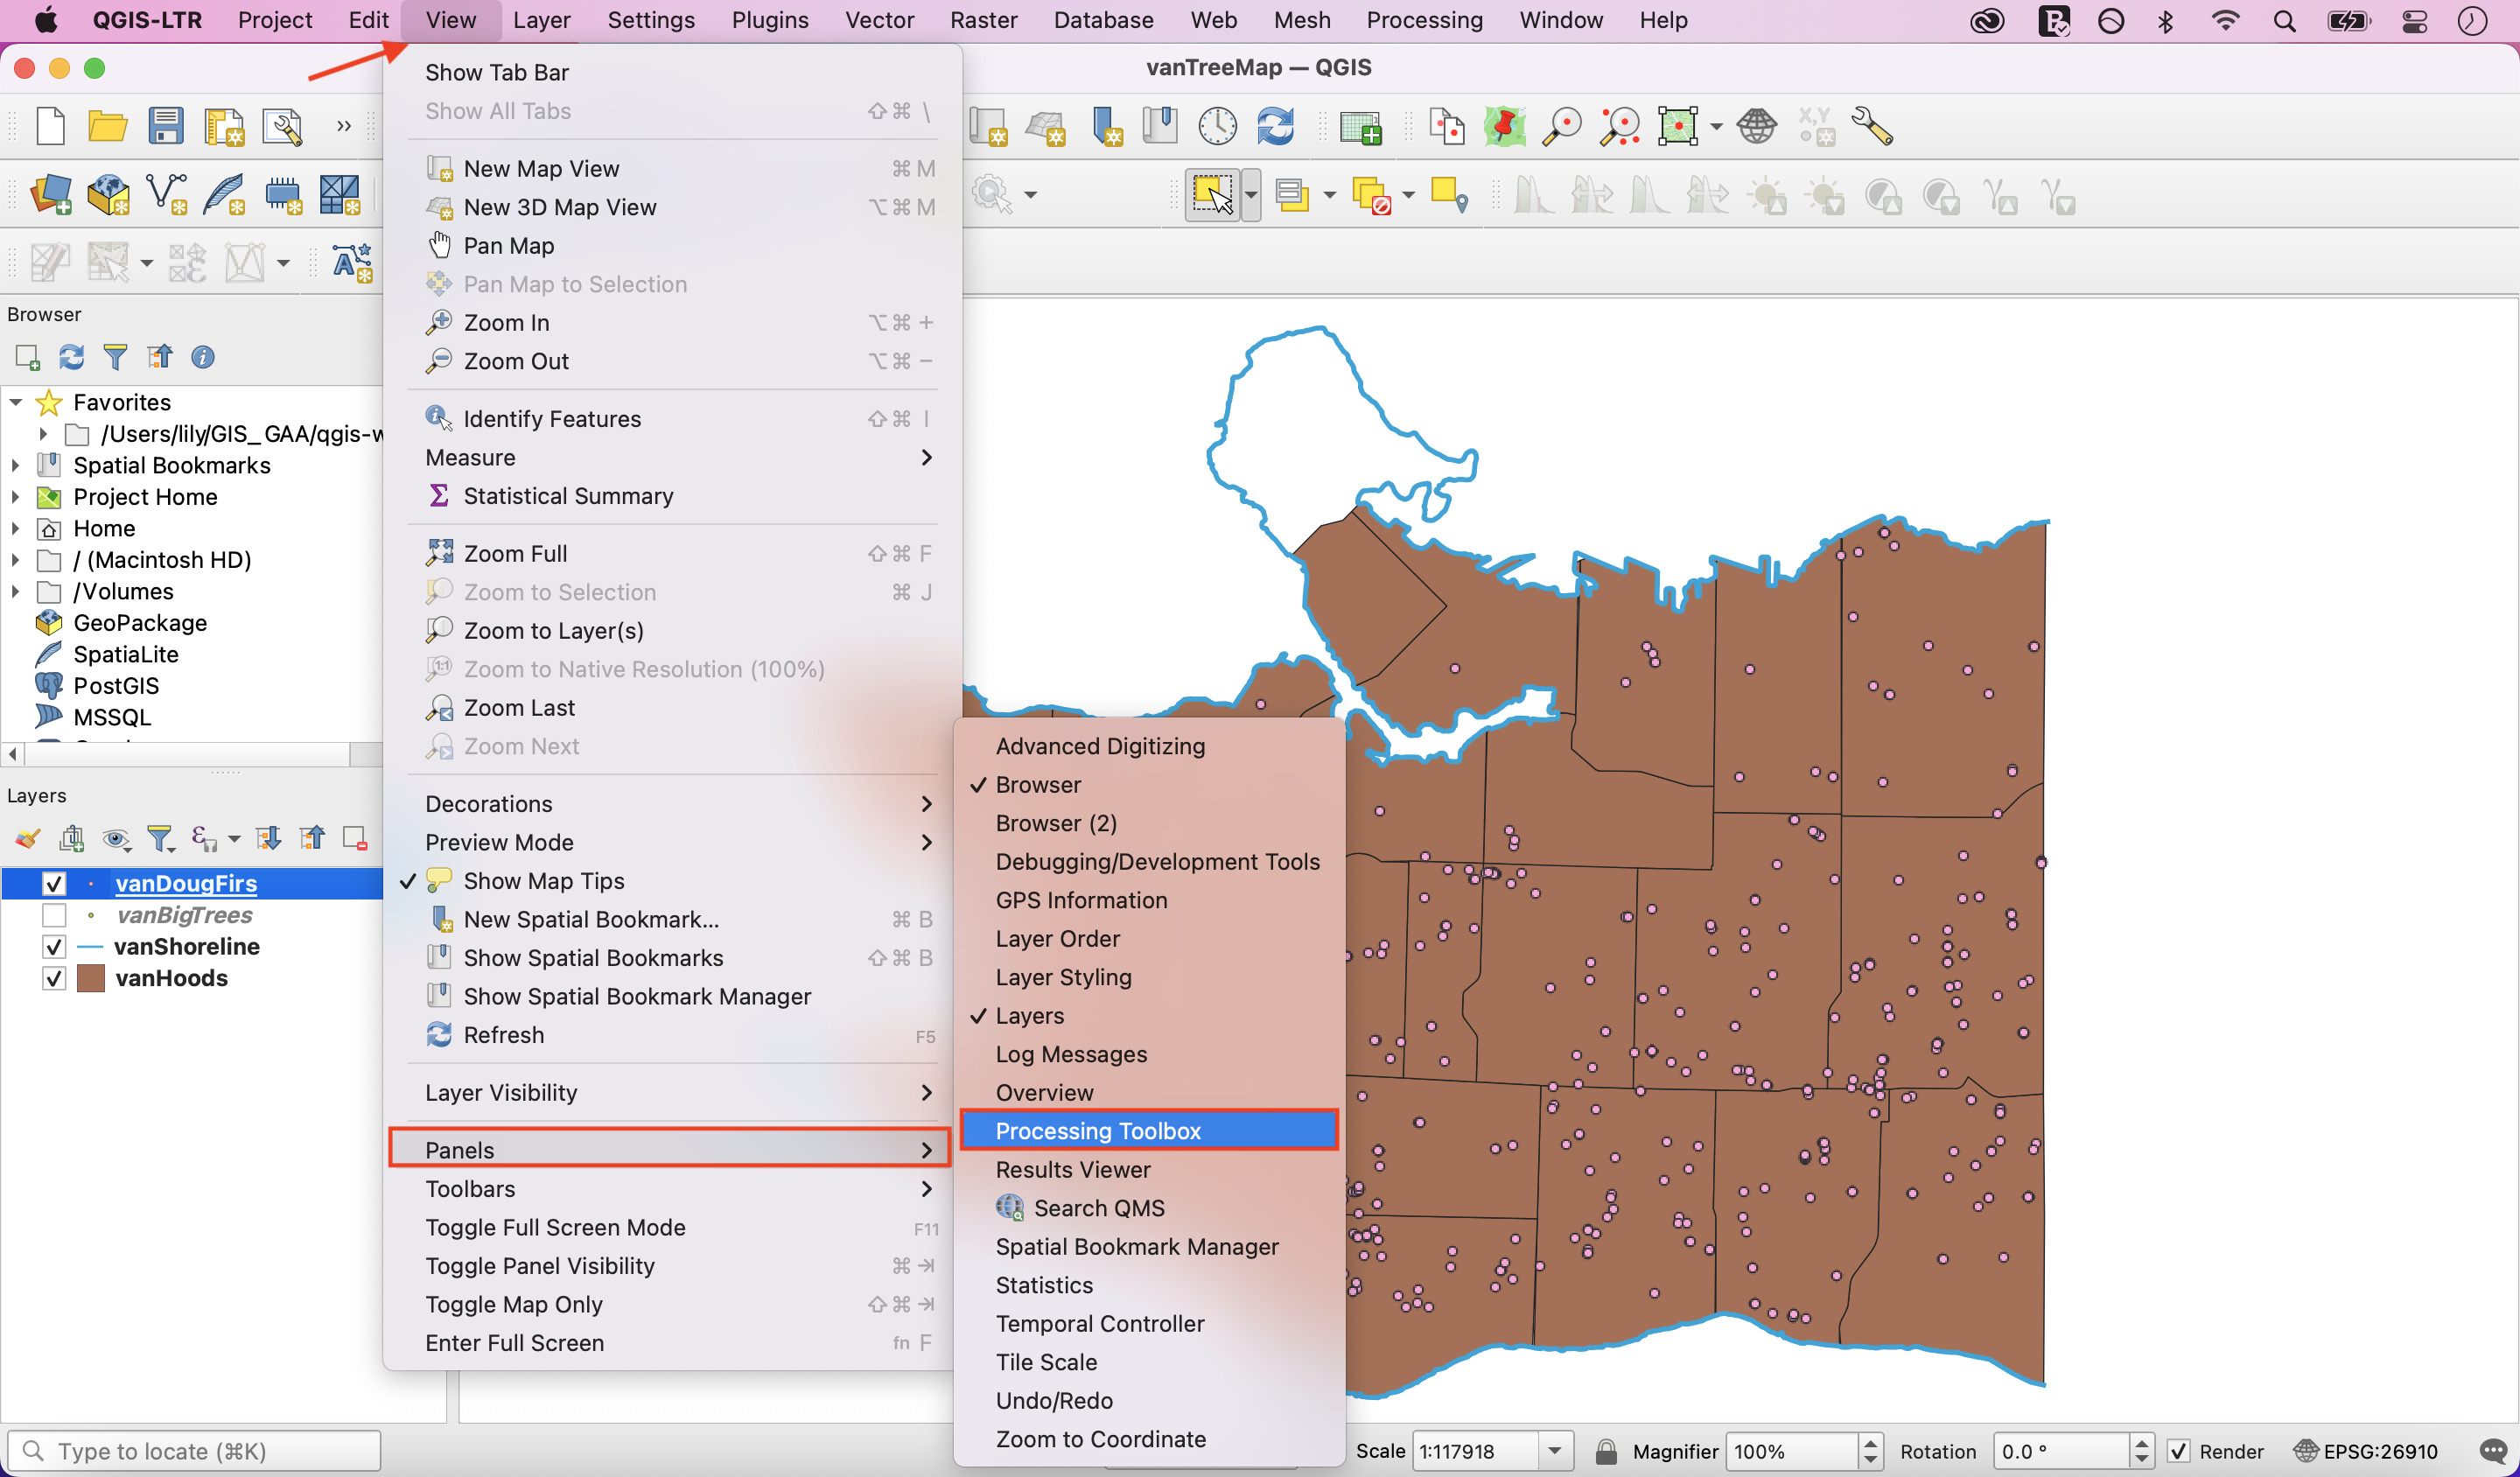Image resolution: width=2520 pixels, height=1477 pixels.
Task: Toggle the Render checkbox in status bar
Action: [x=2178, y=1451]
